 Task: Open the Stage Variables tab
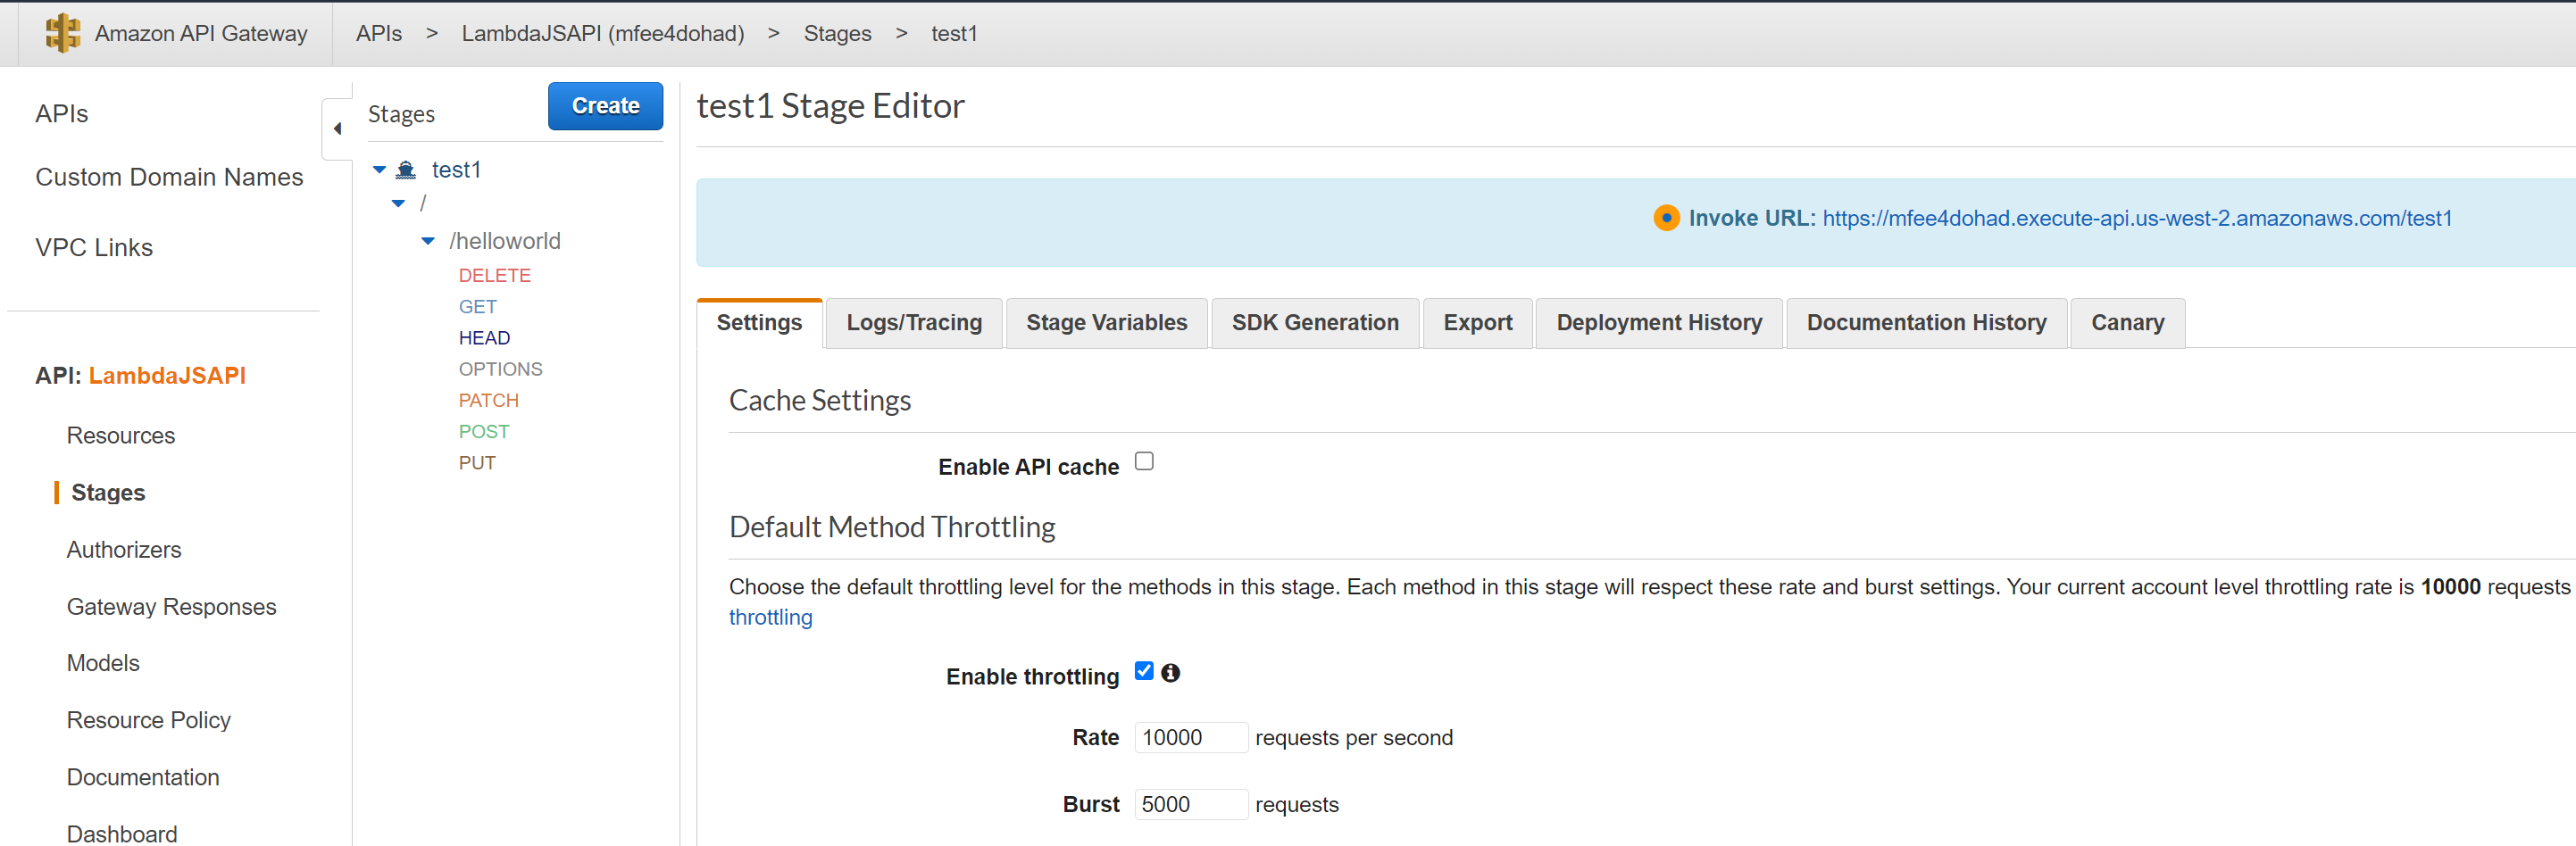point(1106,323)
